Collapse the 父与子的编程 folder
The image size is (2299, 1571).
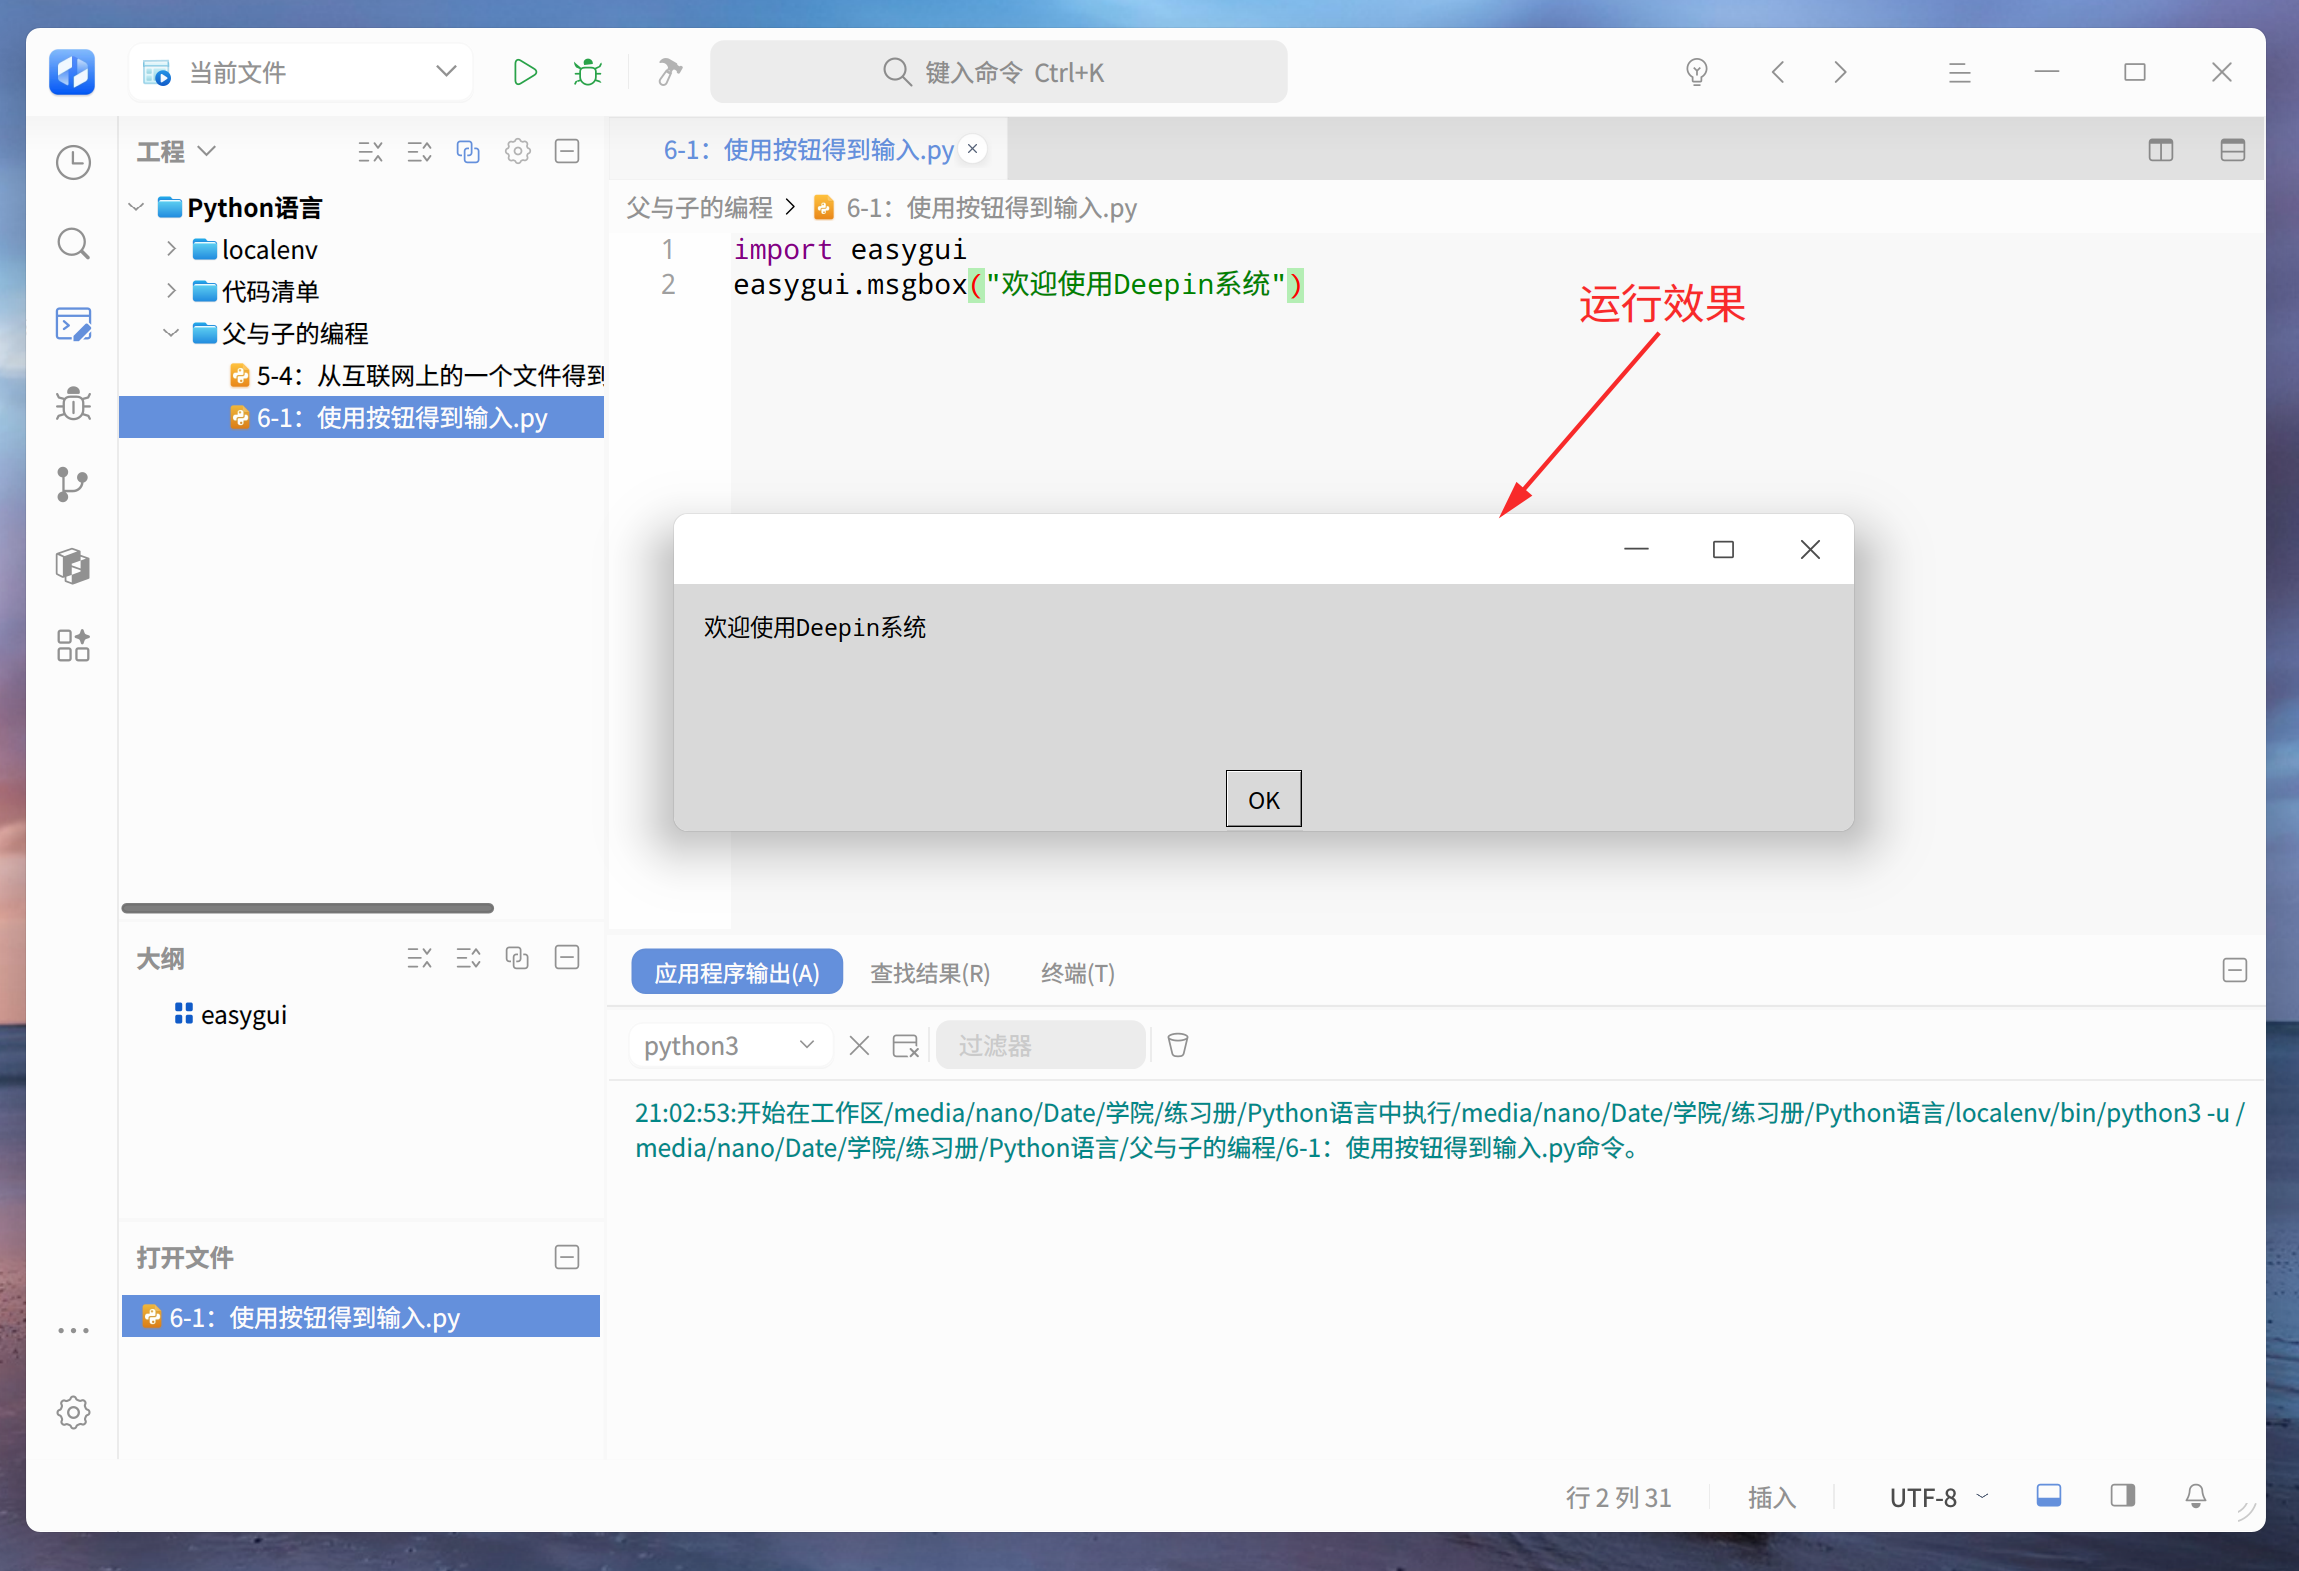tap(171, 333)
